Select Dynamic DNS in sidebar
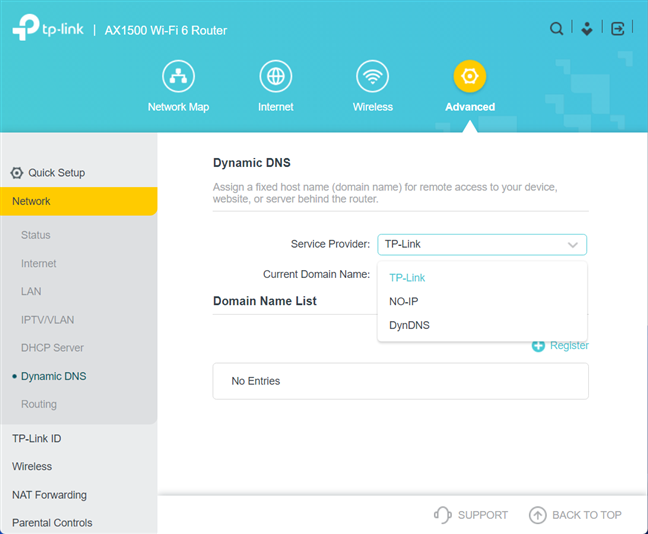Viewport: 648px width, 534px height. click(53, 376)
